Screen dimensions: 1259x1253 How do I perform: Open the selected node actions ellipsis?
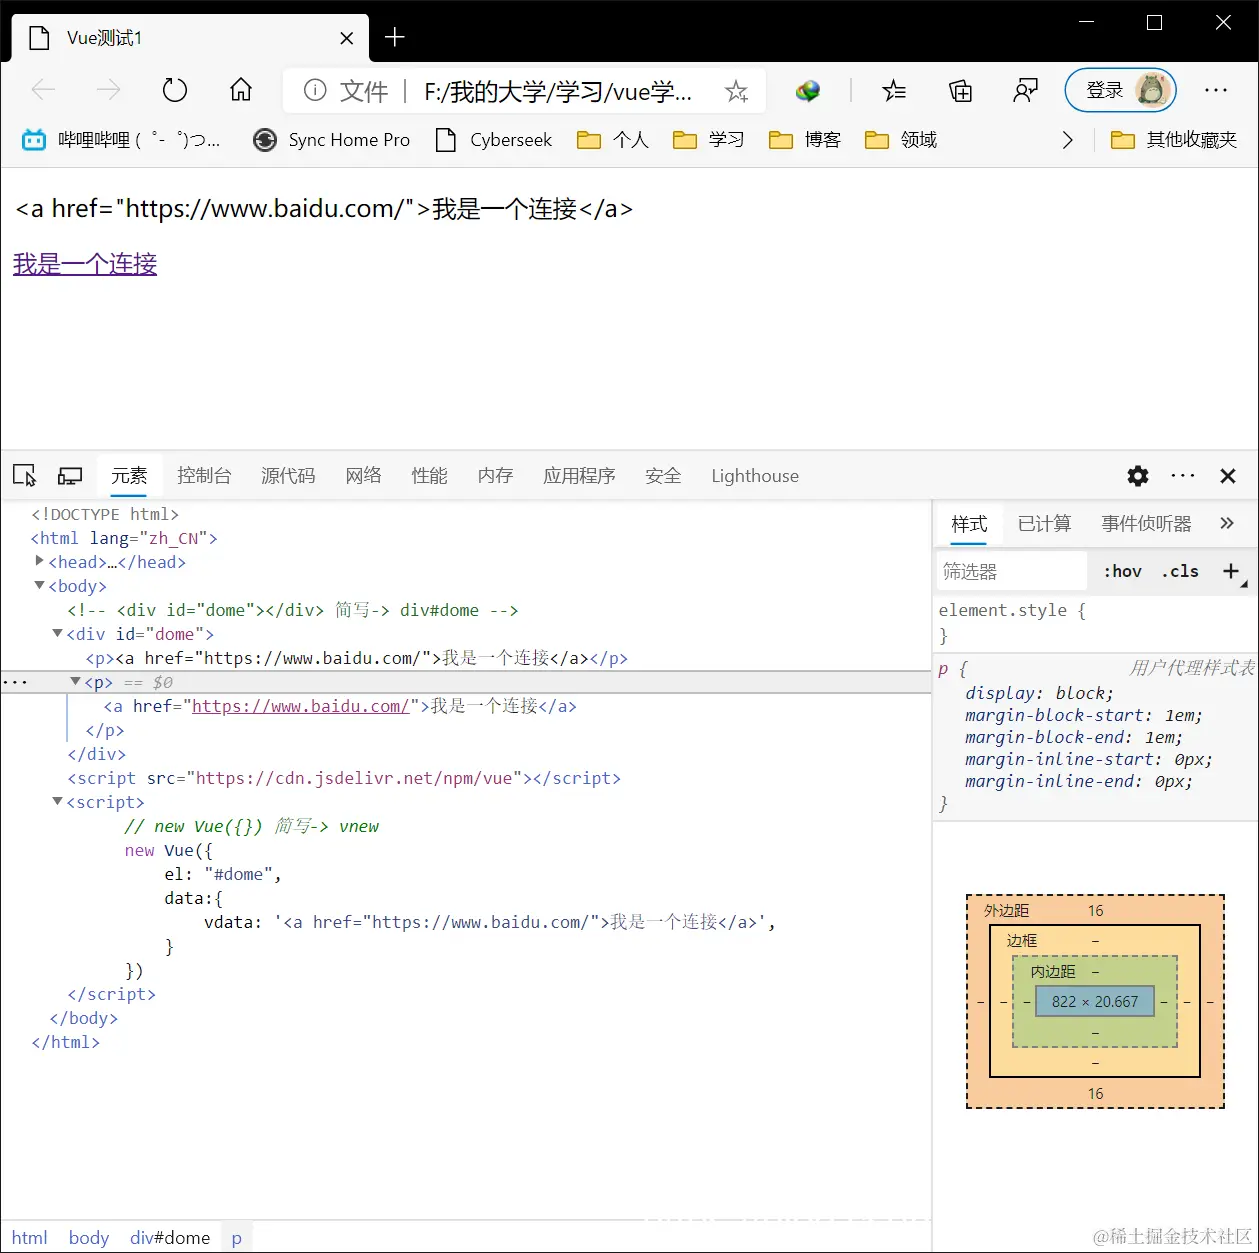coord(16,682)
